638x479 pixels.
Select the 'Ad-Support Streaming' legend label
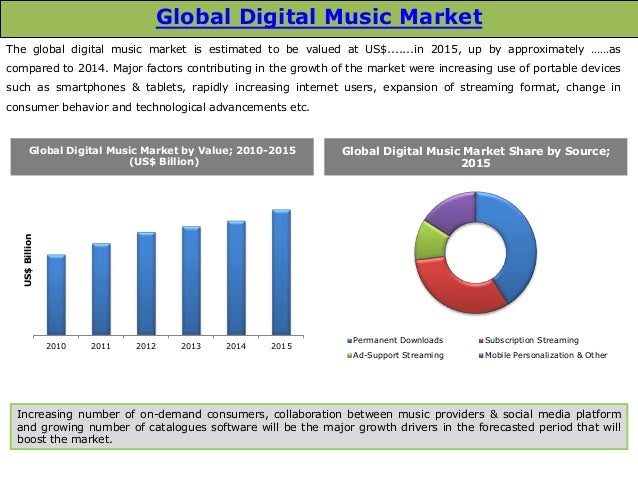398,355
